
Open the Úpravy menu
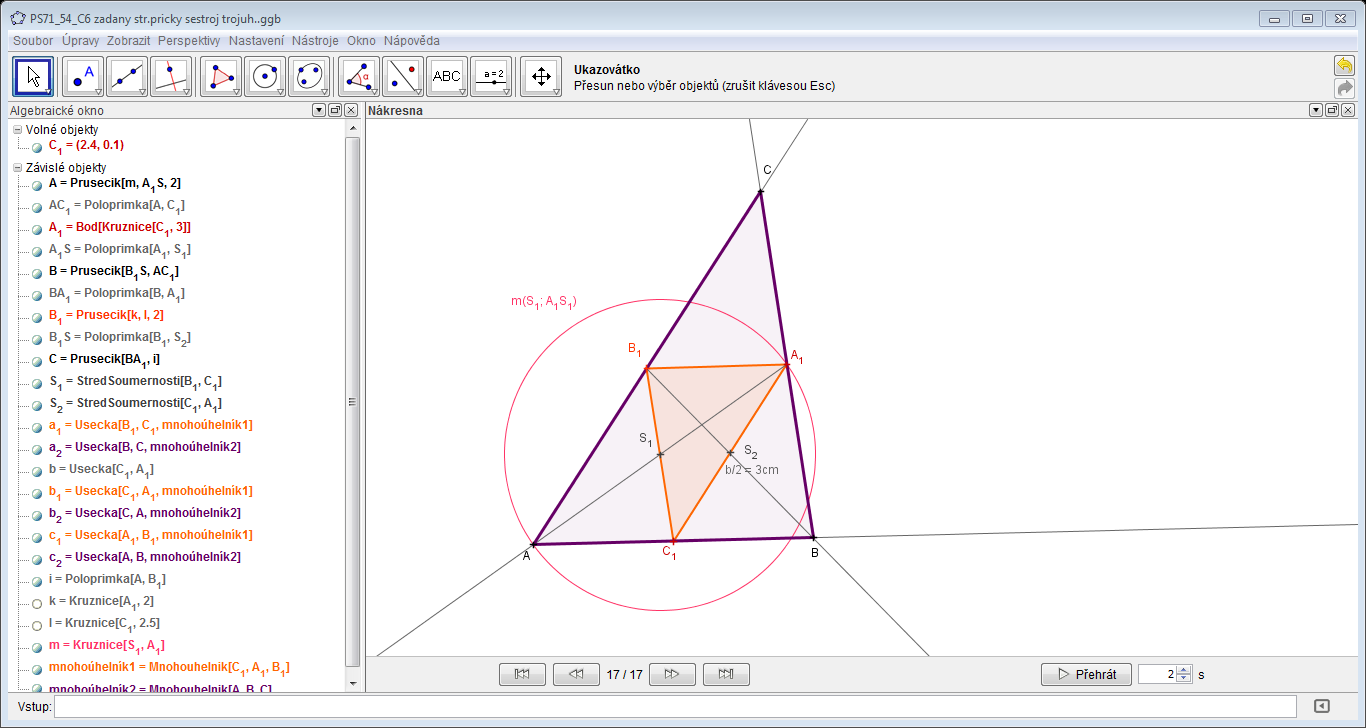coord(80,41)
